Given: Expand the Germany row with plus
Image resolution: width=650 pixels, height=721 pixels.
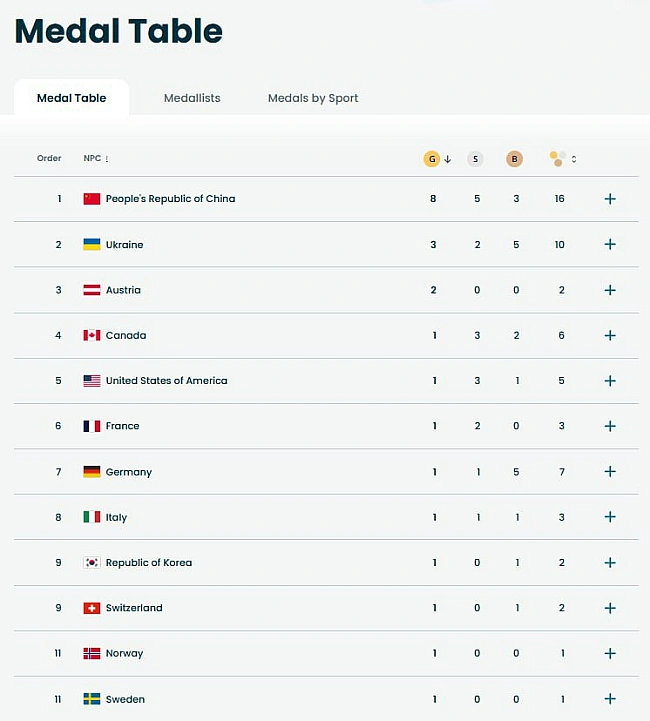Looking at the screenshot, I should coord(610,472).
